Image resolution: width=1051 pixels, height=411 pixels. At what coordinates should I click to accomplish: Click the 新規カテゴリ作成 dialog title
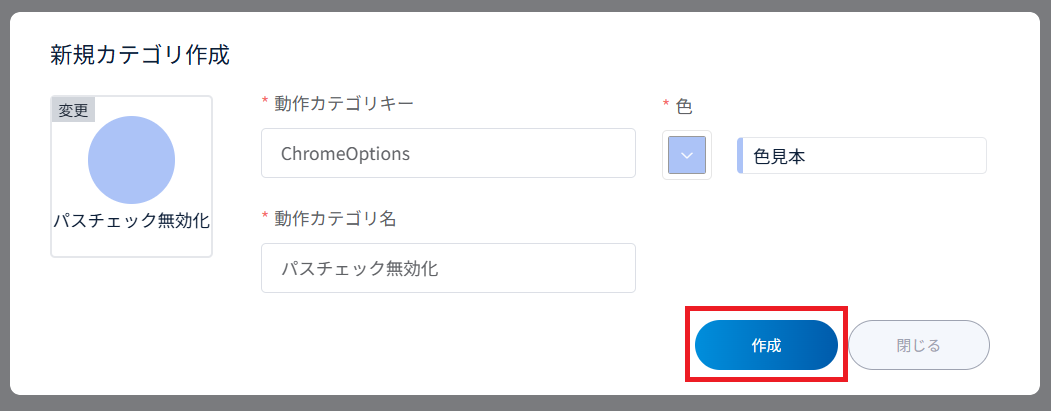click(140, 55)
